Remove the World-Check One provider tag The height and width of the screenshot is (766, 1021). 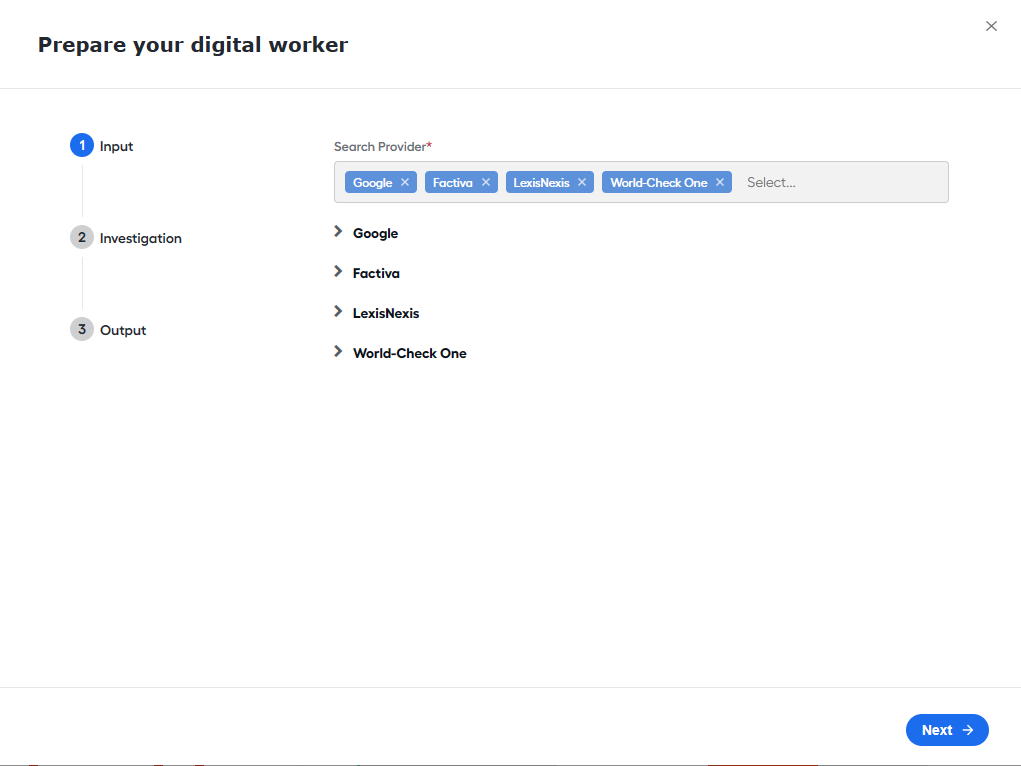tap(720, 182)
